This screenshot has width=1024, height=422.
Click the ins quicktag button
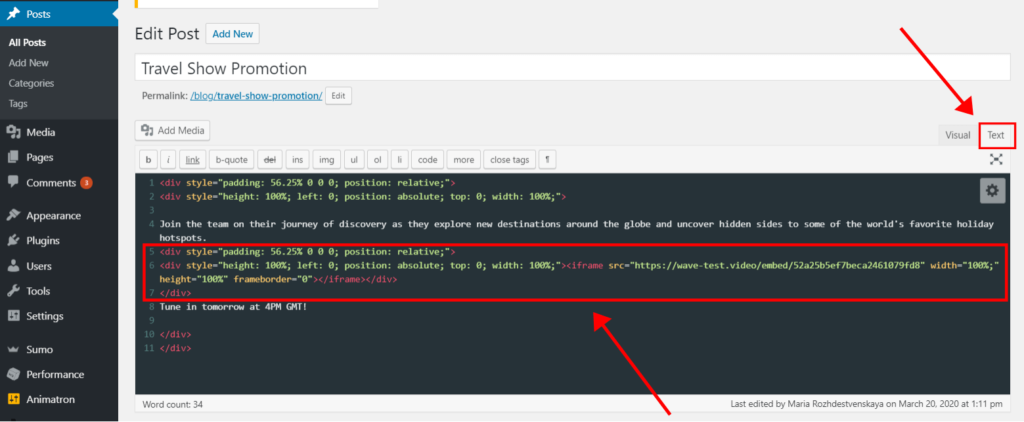coord(297,159)
